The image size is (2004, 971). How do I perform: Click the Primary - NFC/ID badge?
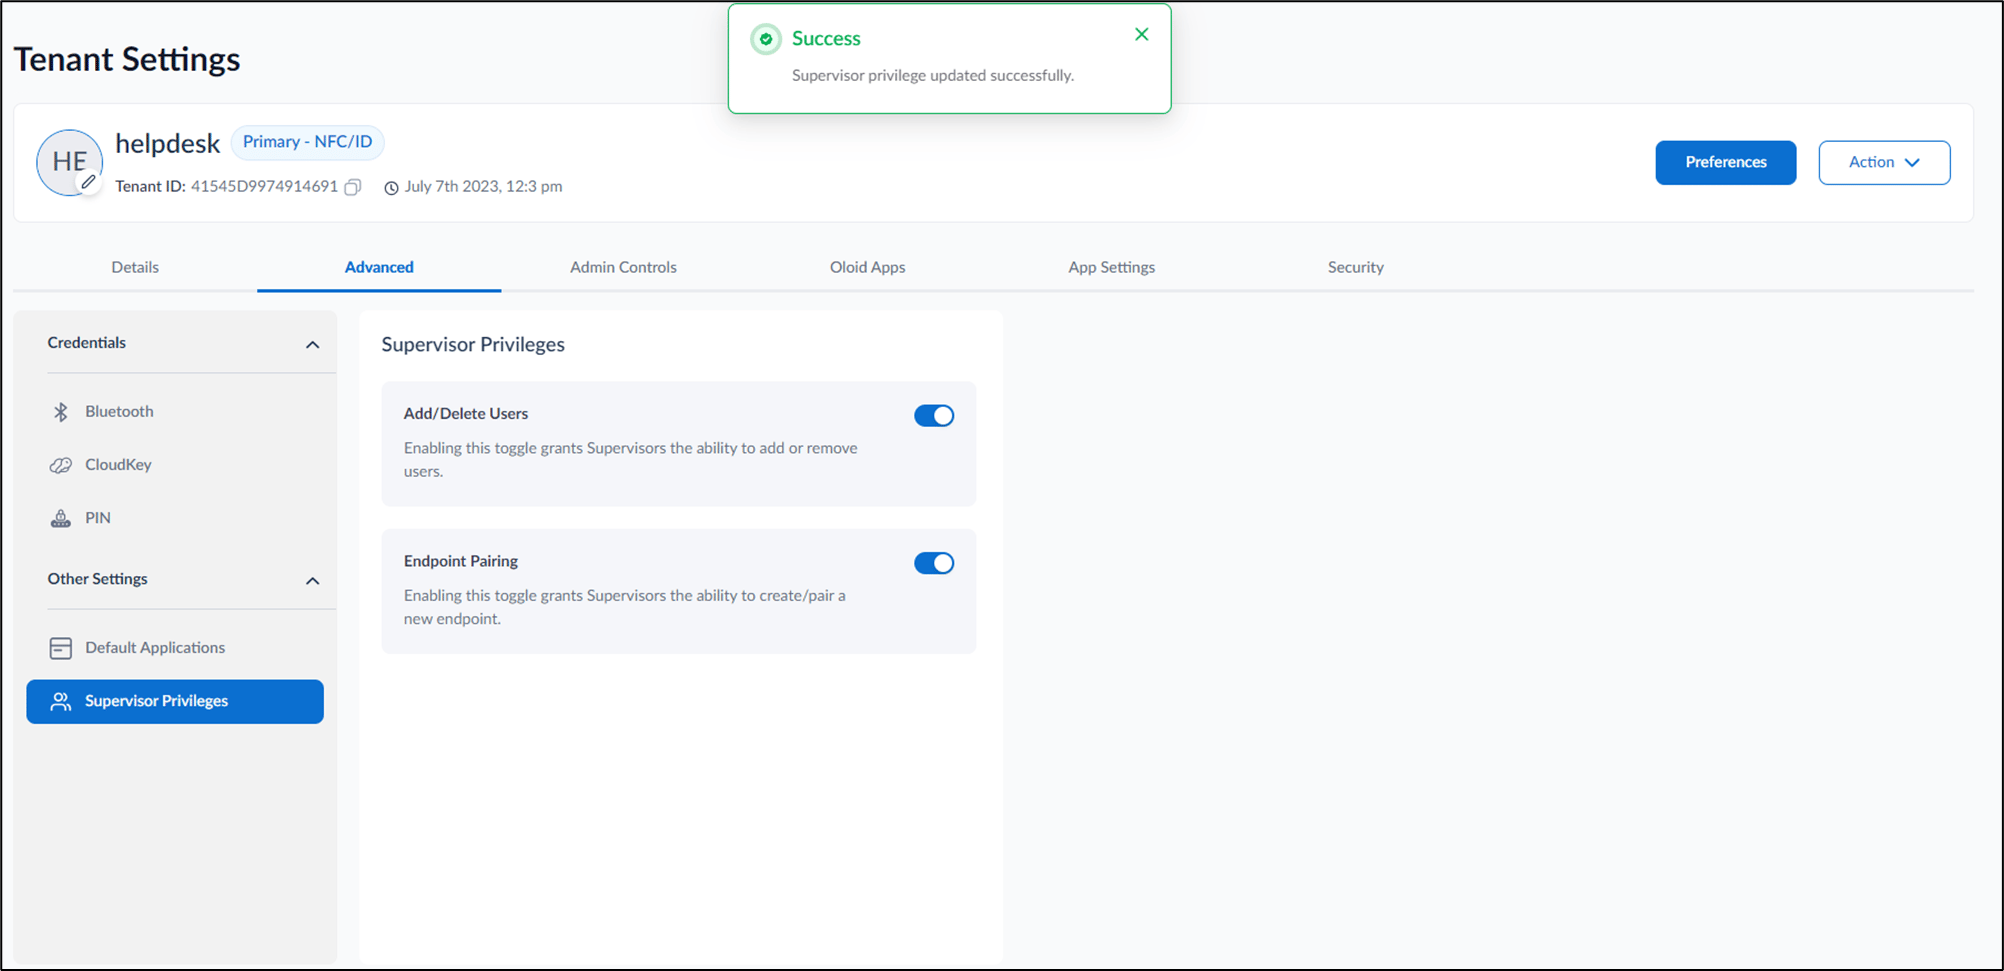coord(307,142)
